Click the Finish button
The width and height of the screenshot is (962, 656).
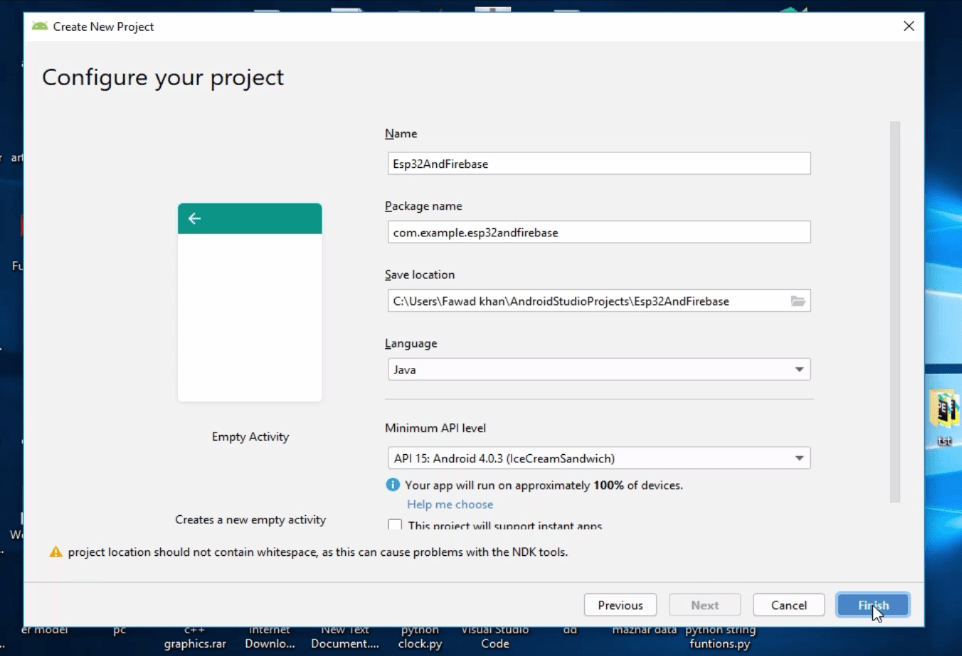(872, 604)
